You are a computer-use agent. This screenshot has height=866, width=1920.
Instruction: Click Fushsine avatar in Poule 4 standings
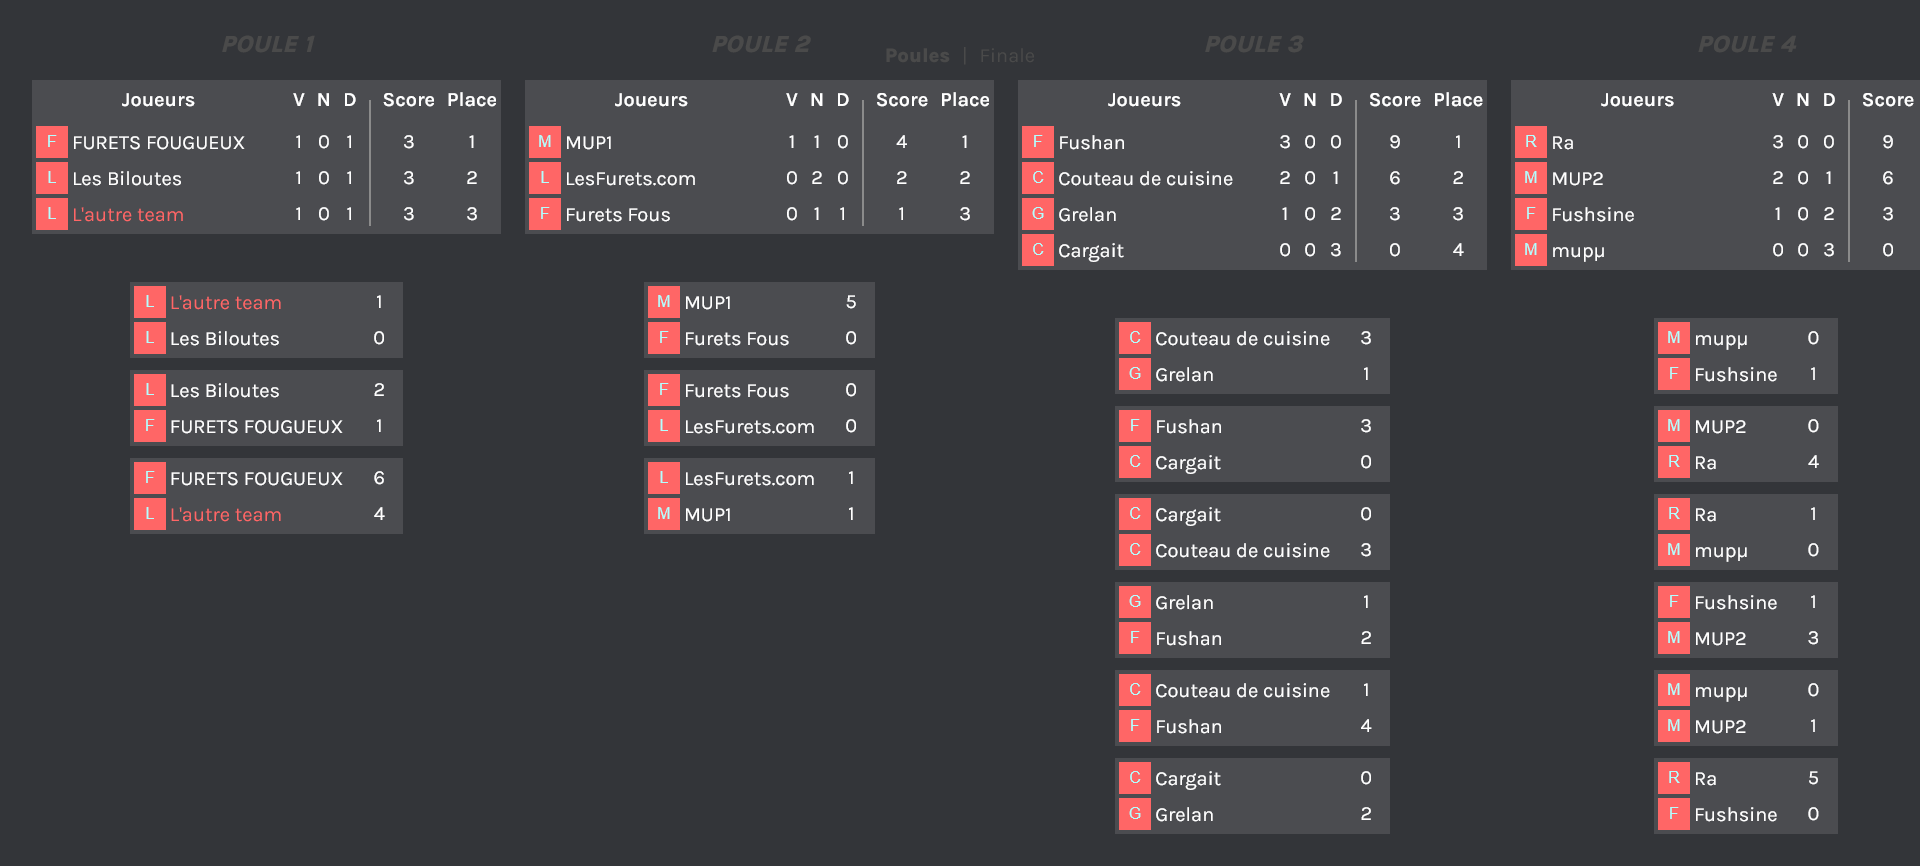(x=1530, y=214)
